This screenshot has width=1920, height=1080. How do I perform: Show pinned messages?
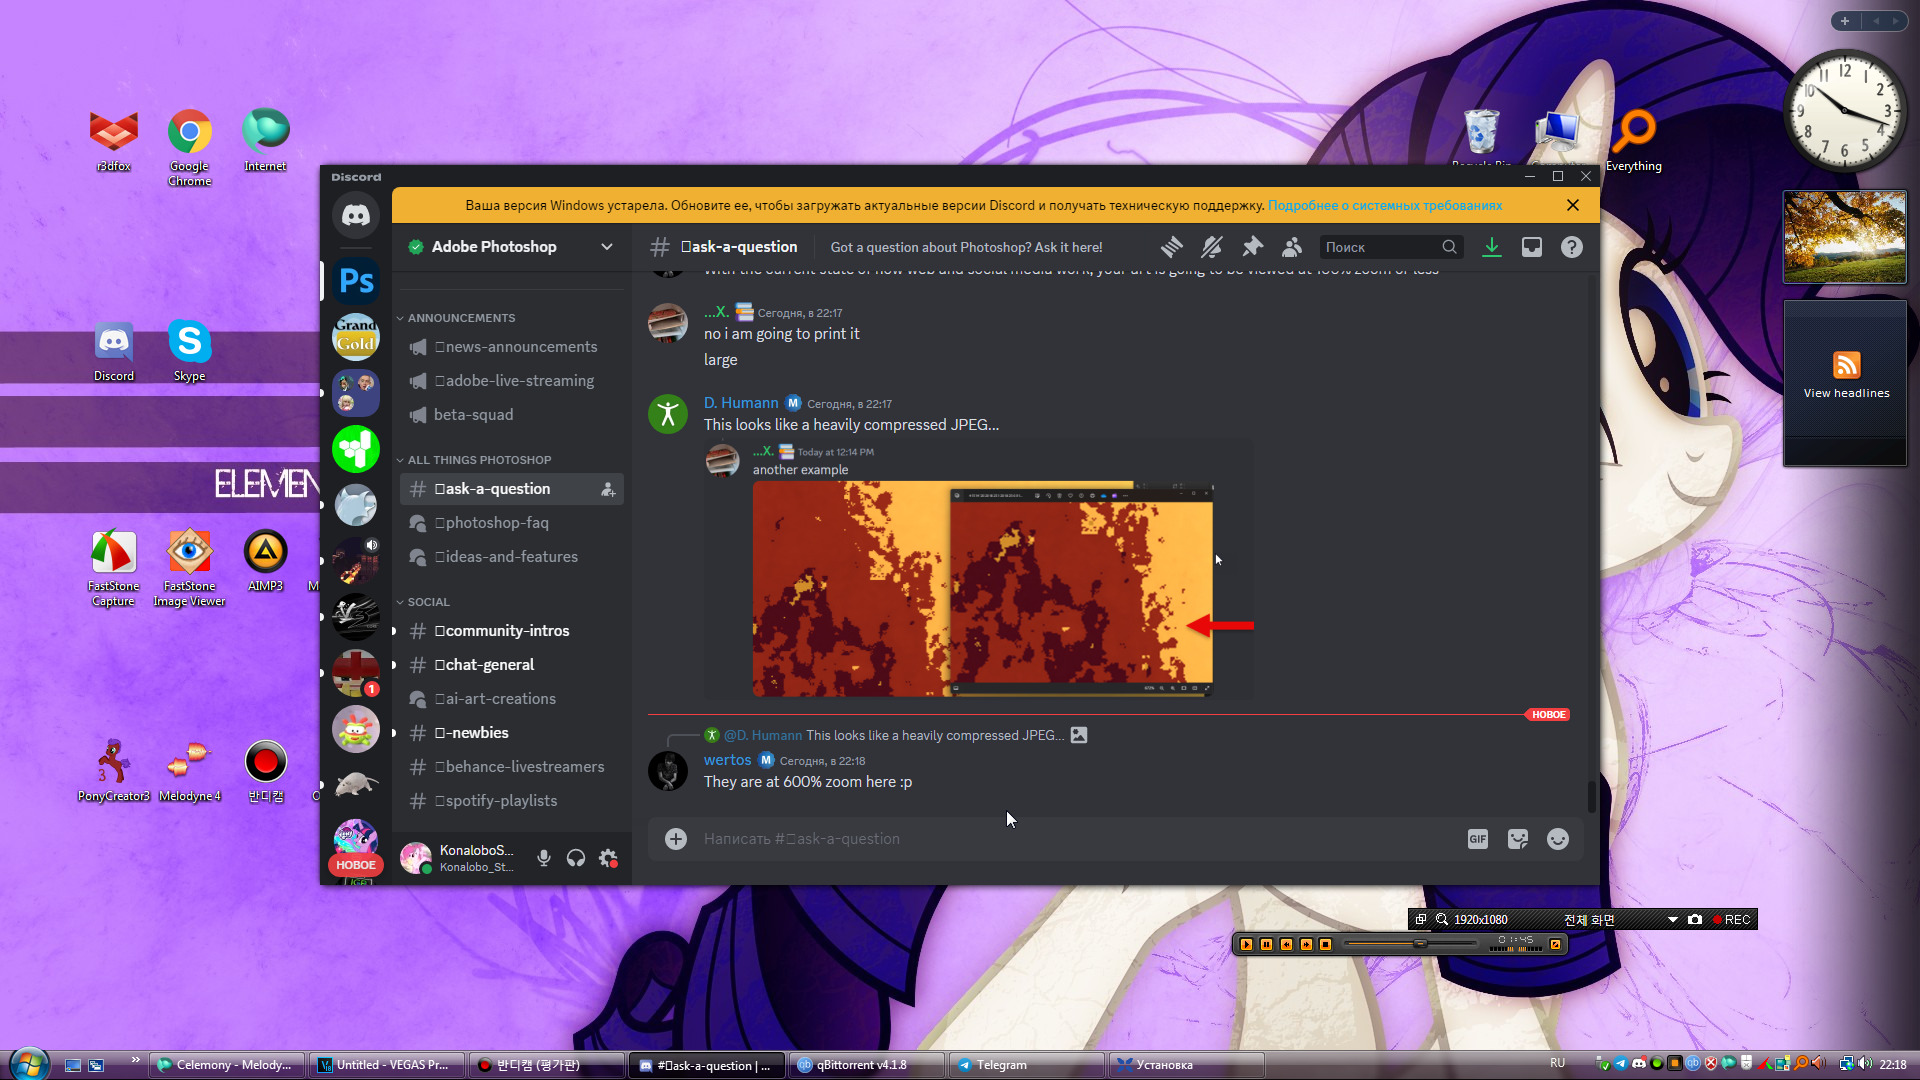click(1252, 247)
